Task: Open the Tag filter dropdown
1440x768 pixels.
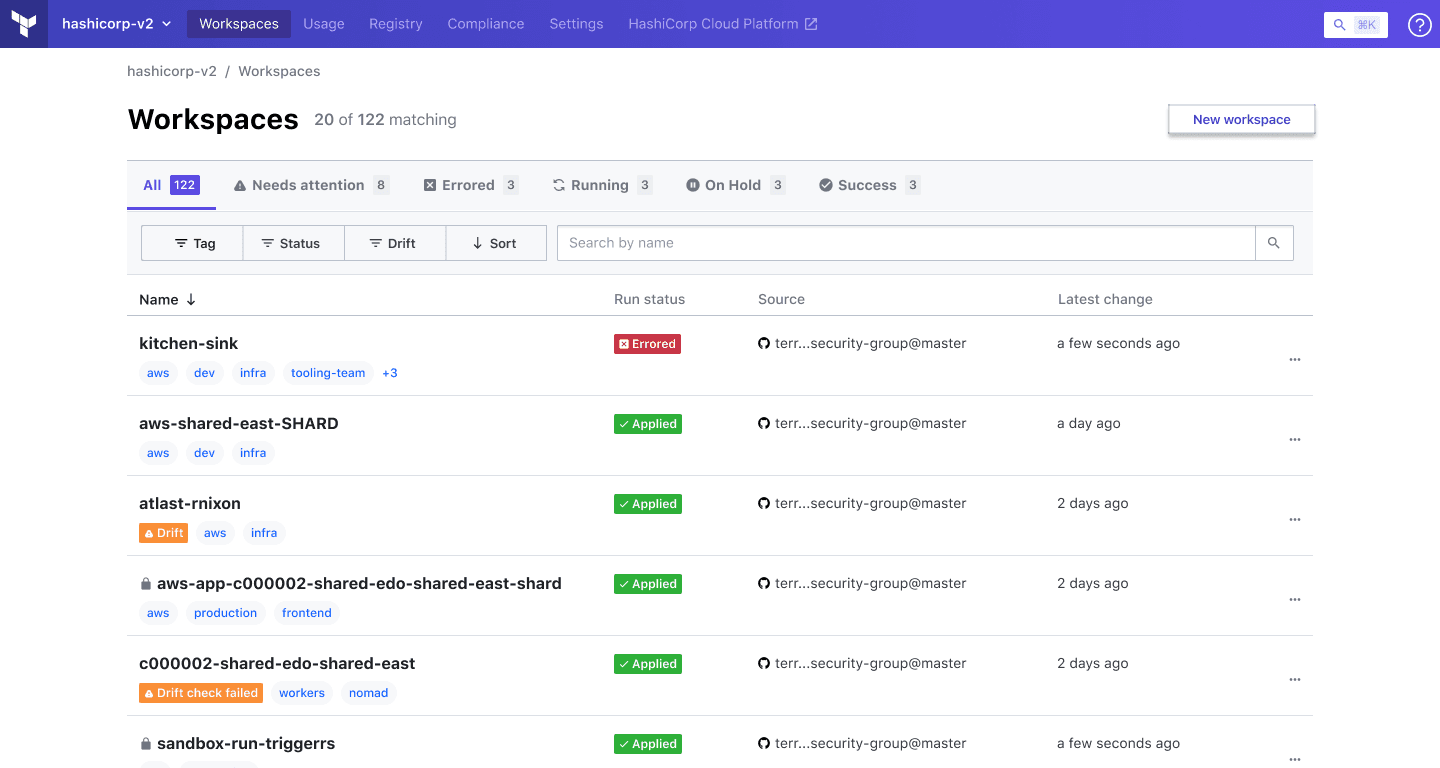Action: (x=193, y=243)
